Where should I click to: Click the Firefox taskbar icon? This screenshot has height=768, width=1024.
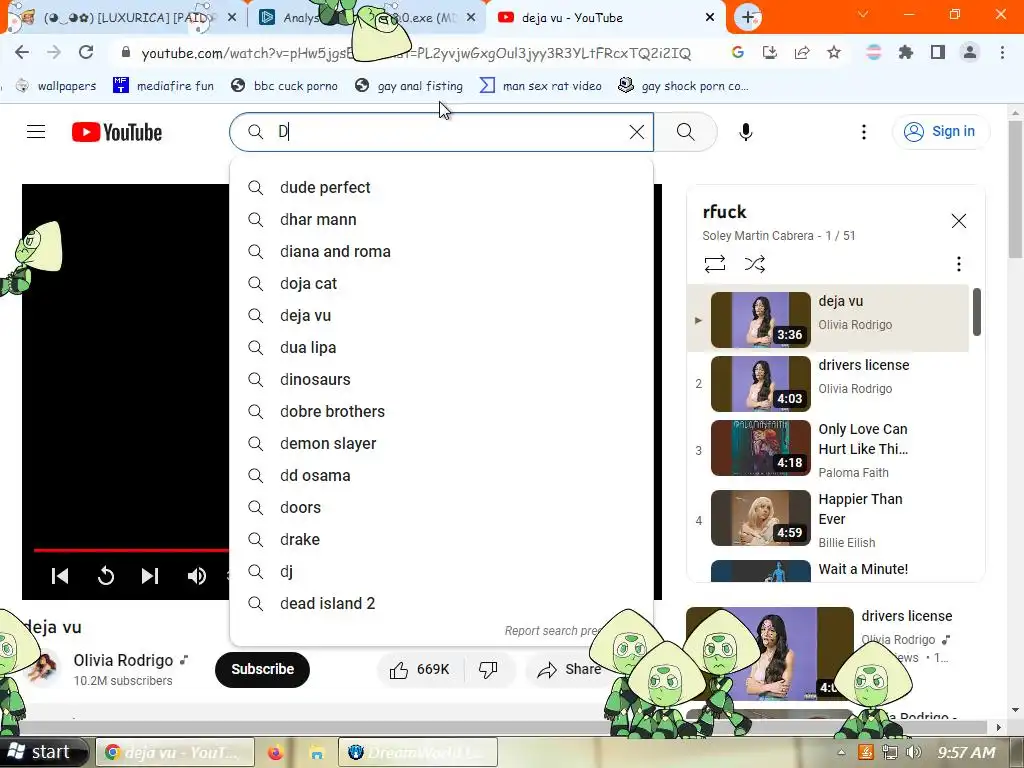click(276, 753)
